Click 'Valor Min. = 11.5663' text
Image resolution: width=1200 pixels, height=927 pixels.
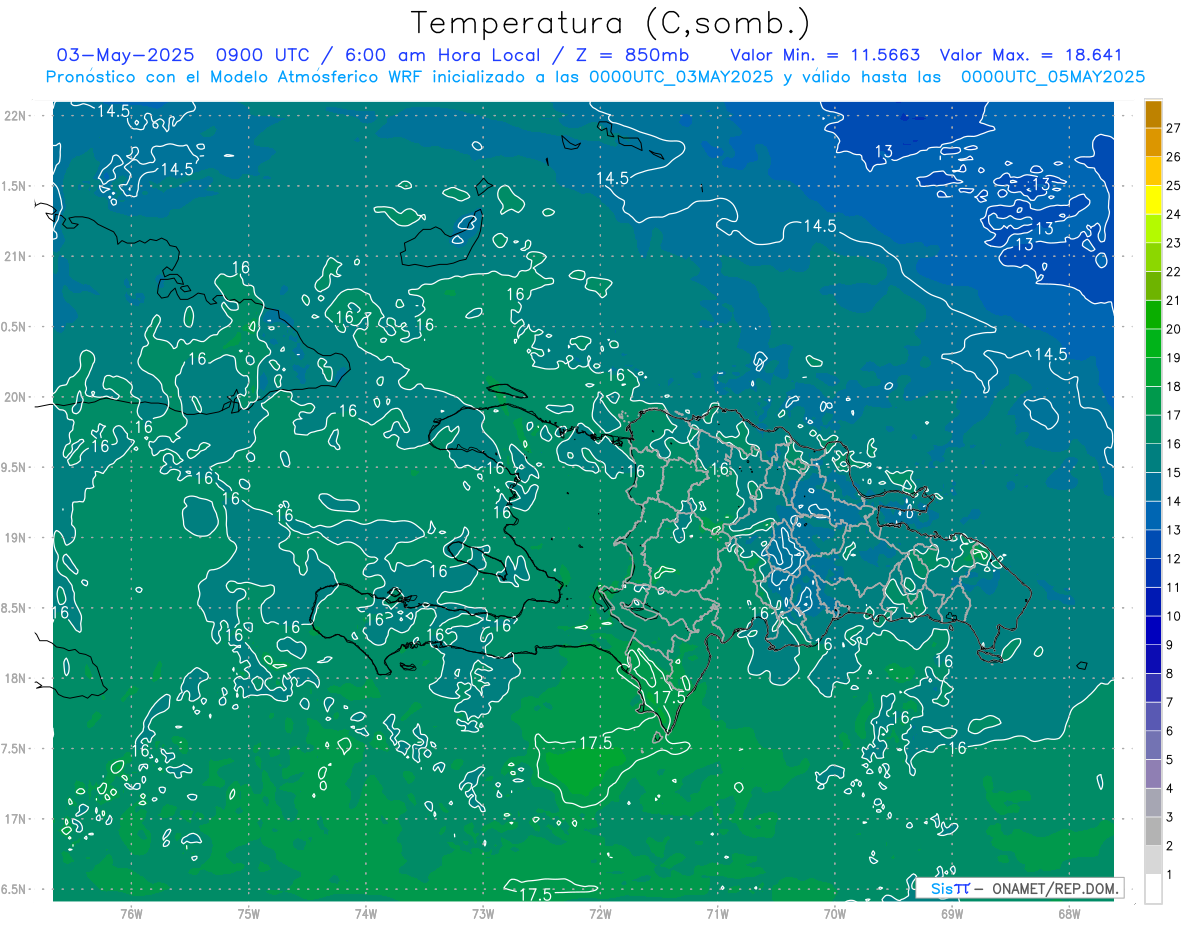tap(825, 55)
